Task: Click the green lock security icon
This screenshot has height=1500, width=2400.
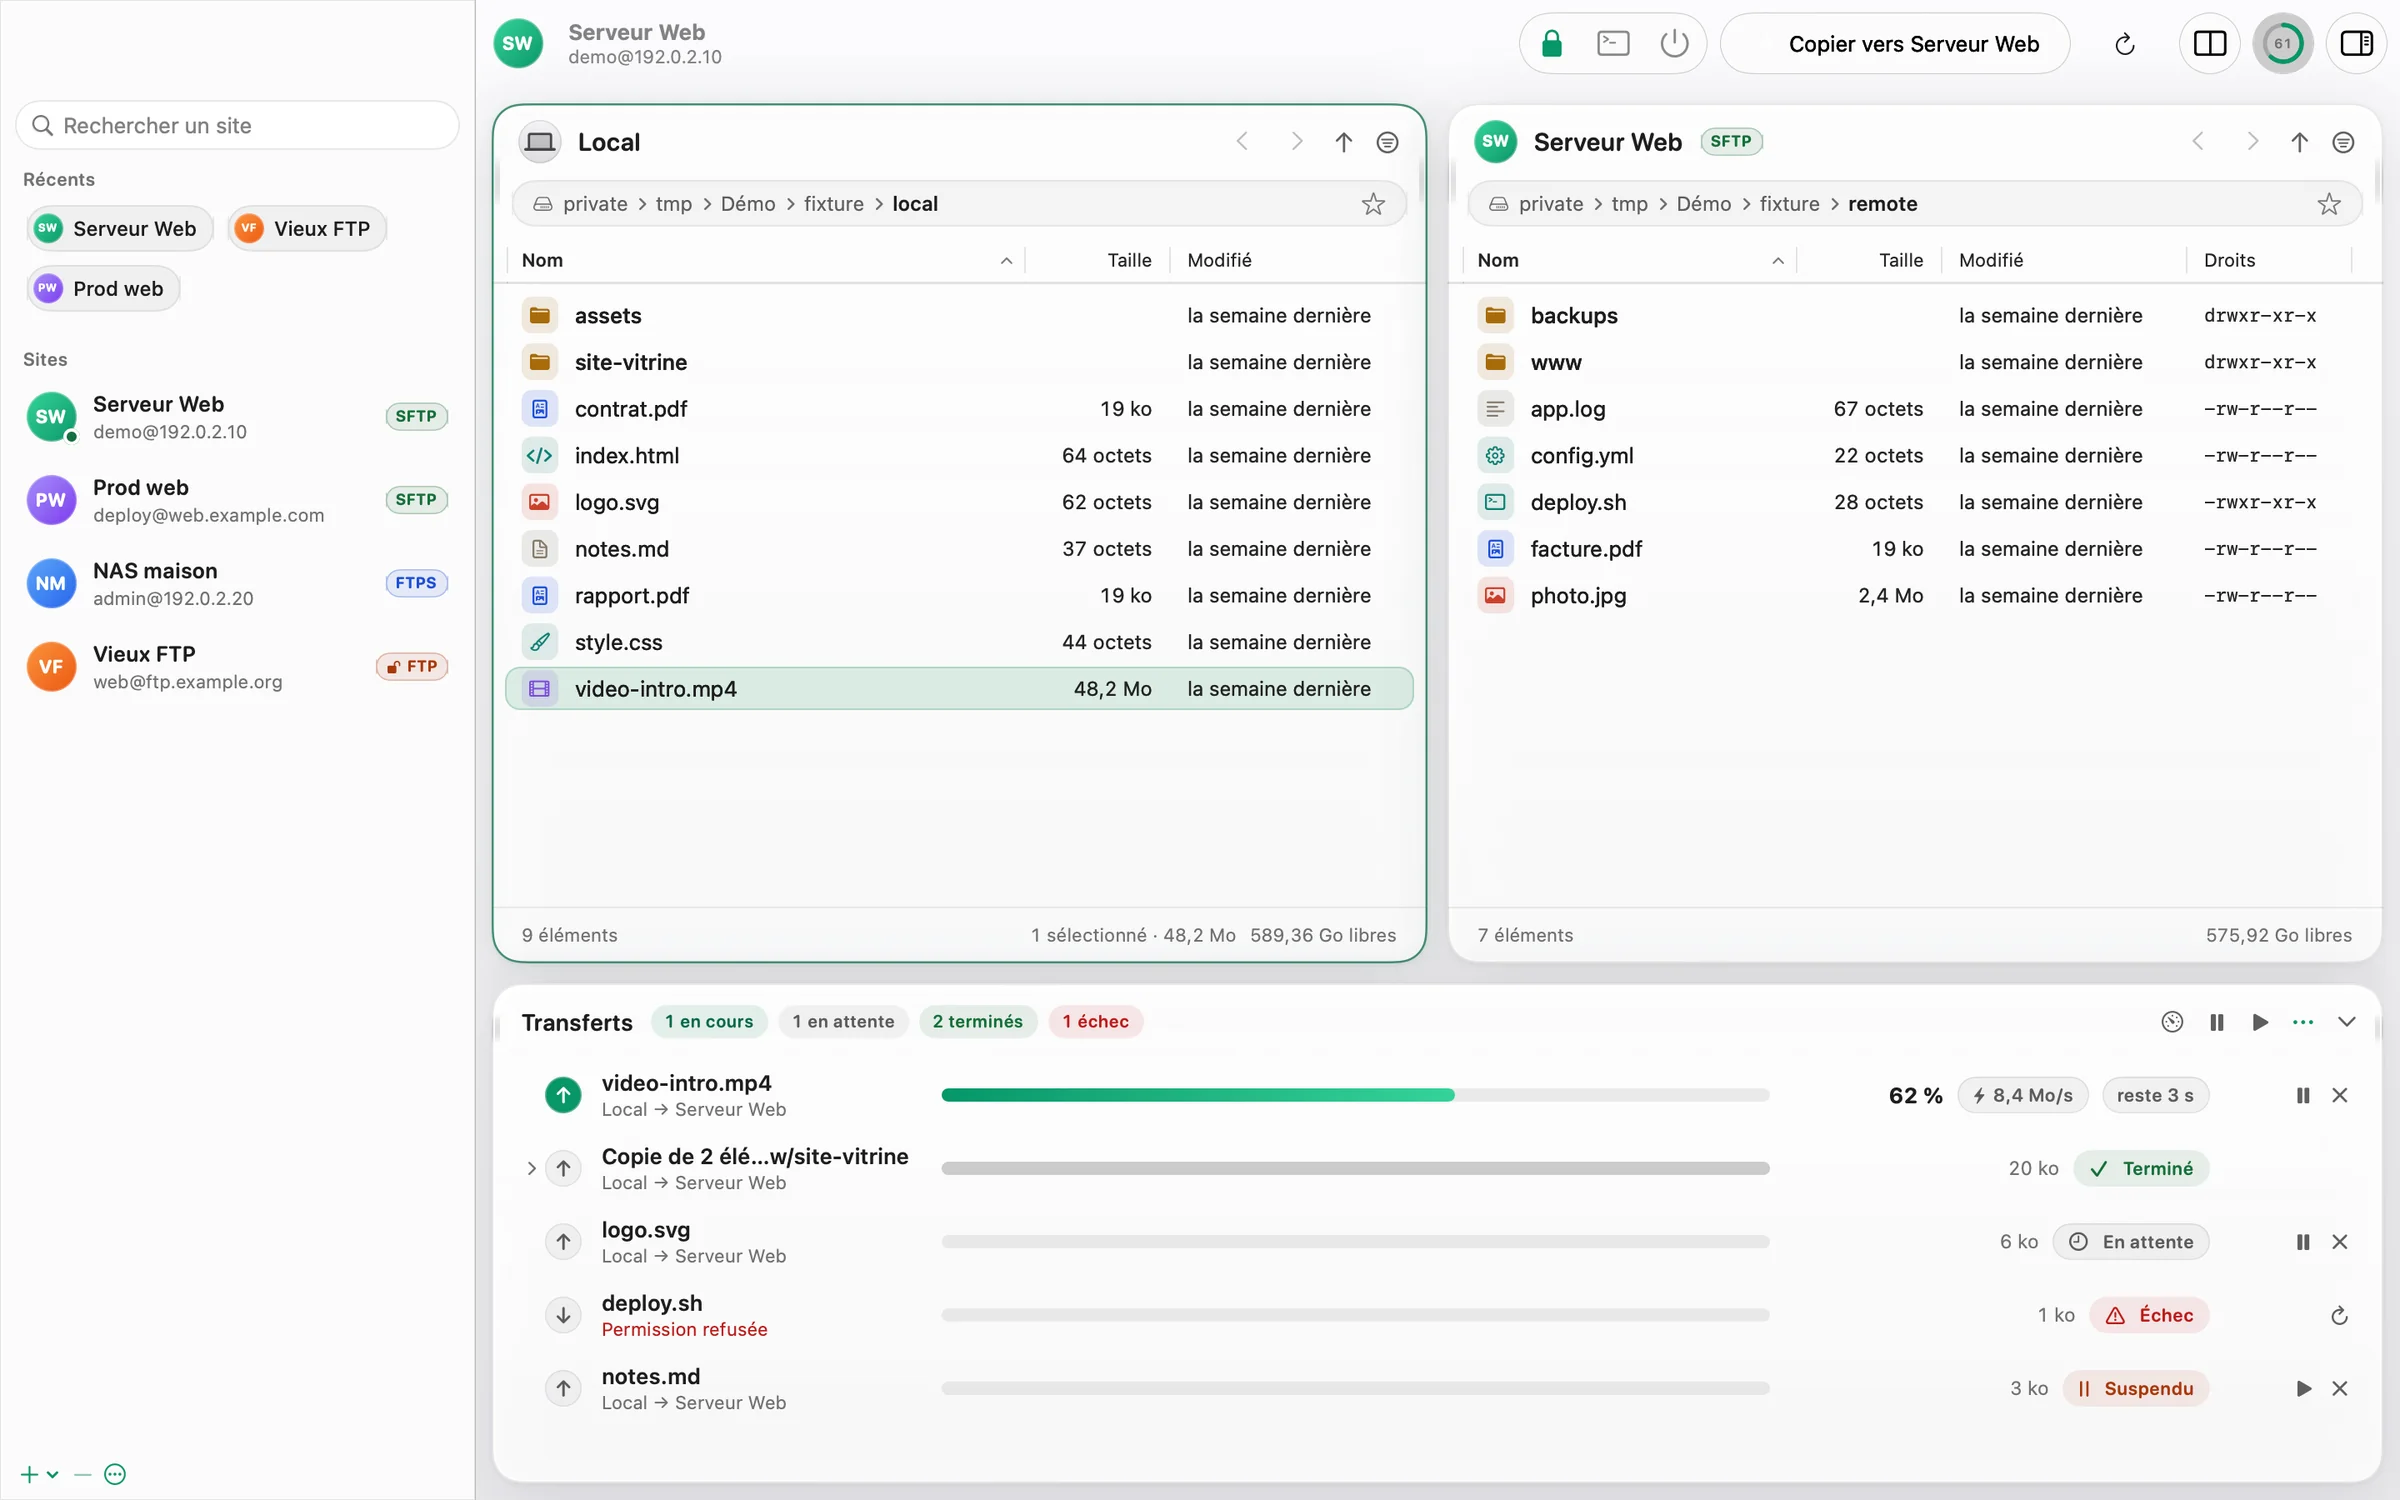Action: click(x=1551, y=44)
